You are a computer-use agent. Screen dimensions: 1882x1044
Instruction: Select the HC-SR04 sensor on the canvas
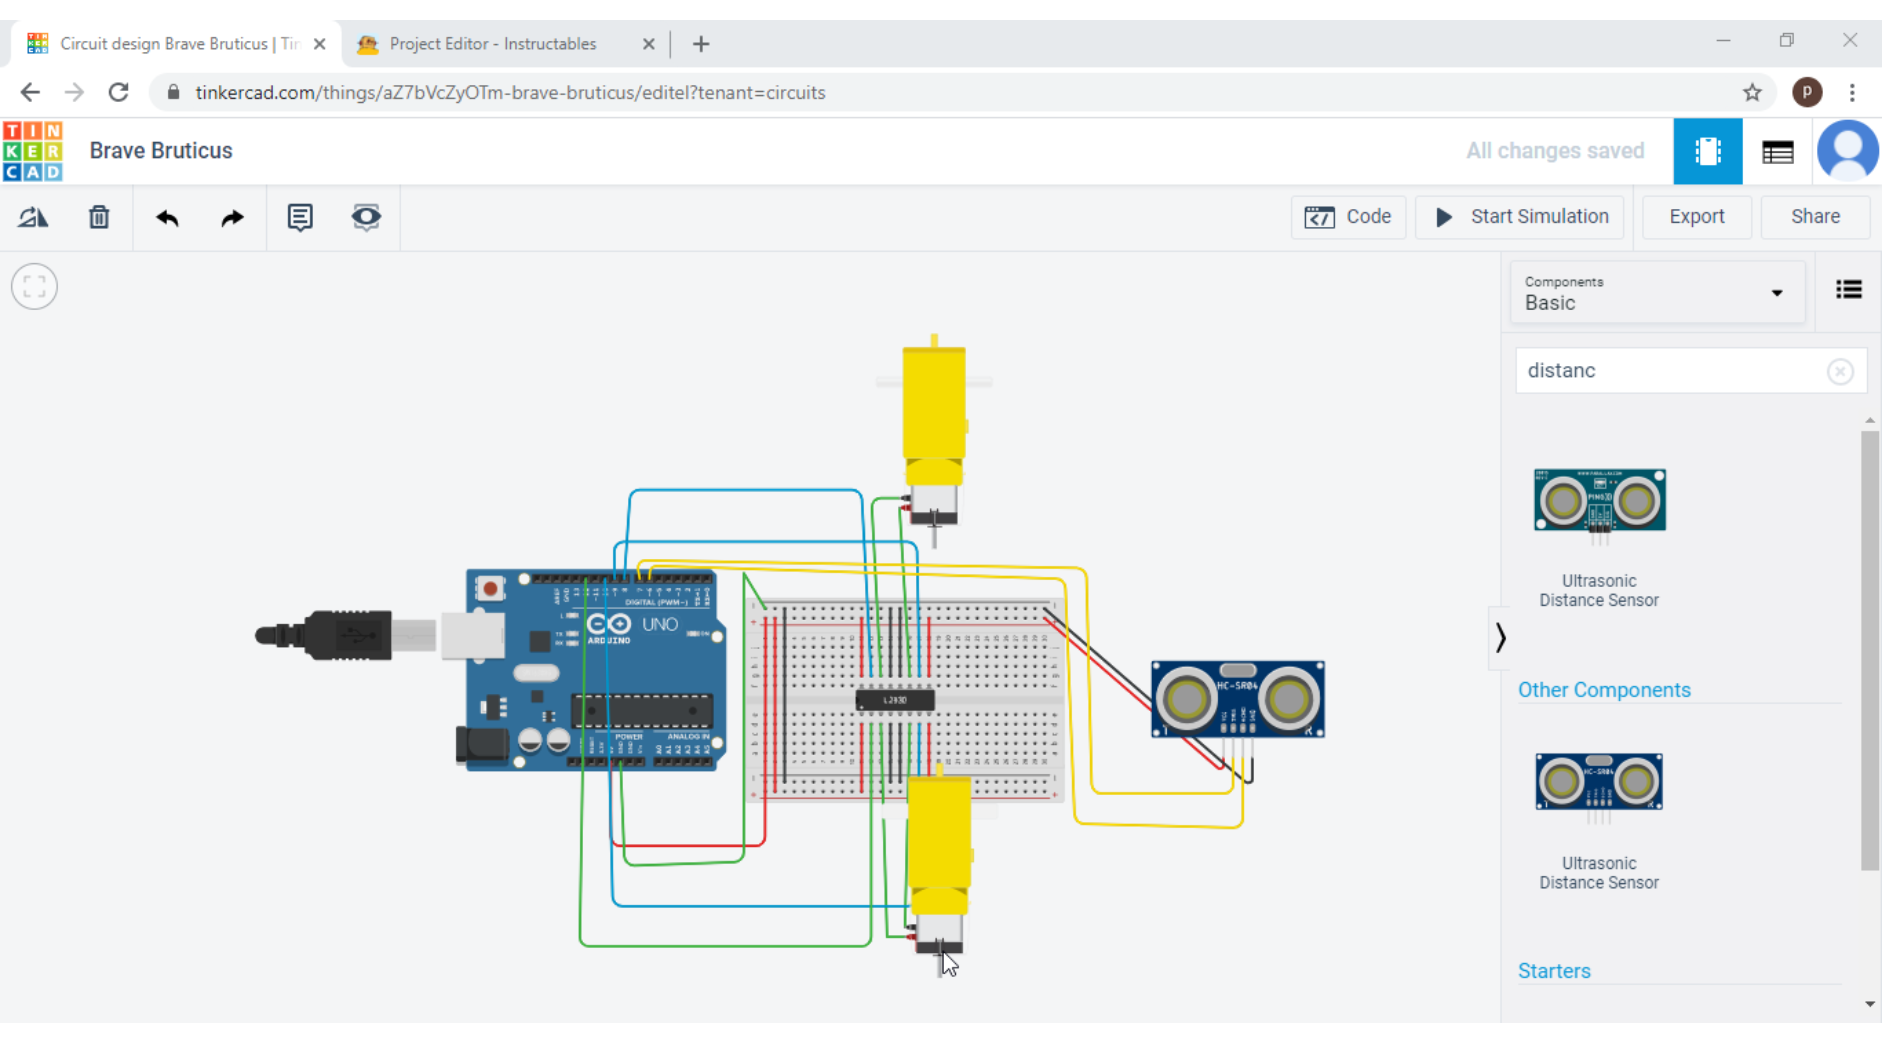[1238, 699]
